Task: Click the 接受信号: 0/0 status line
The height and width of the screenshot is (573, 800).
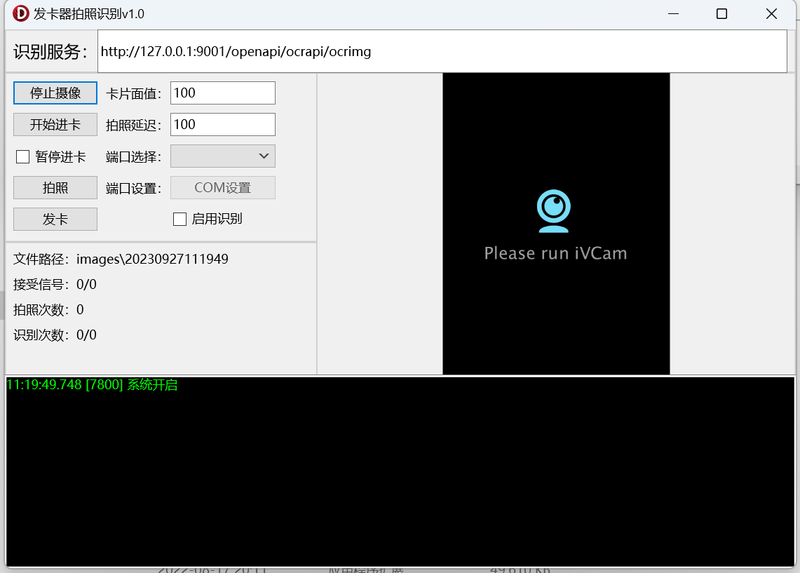Action: [x=55, y=284]
